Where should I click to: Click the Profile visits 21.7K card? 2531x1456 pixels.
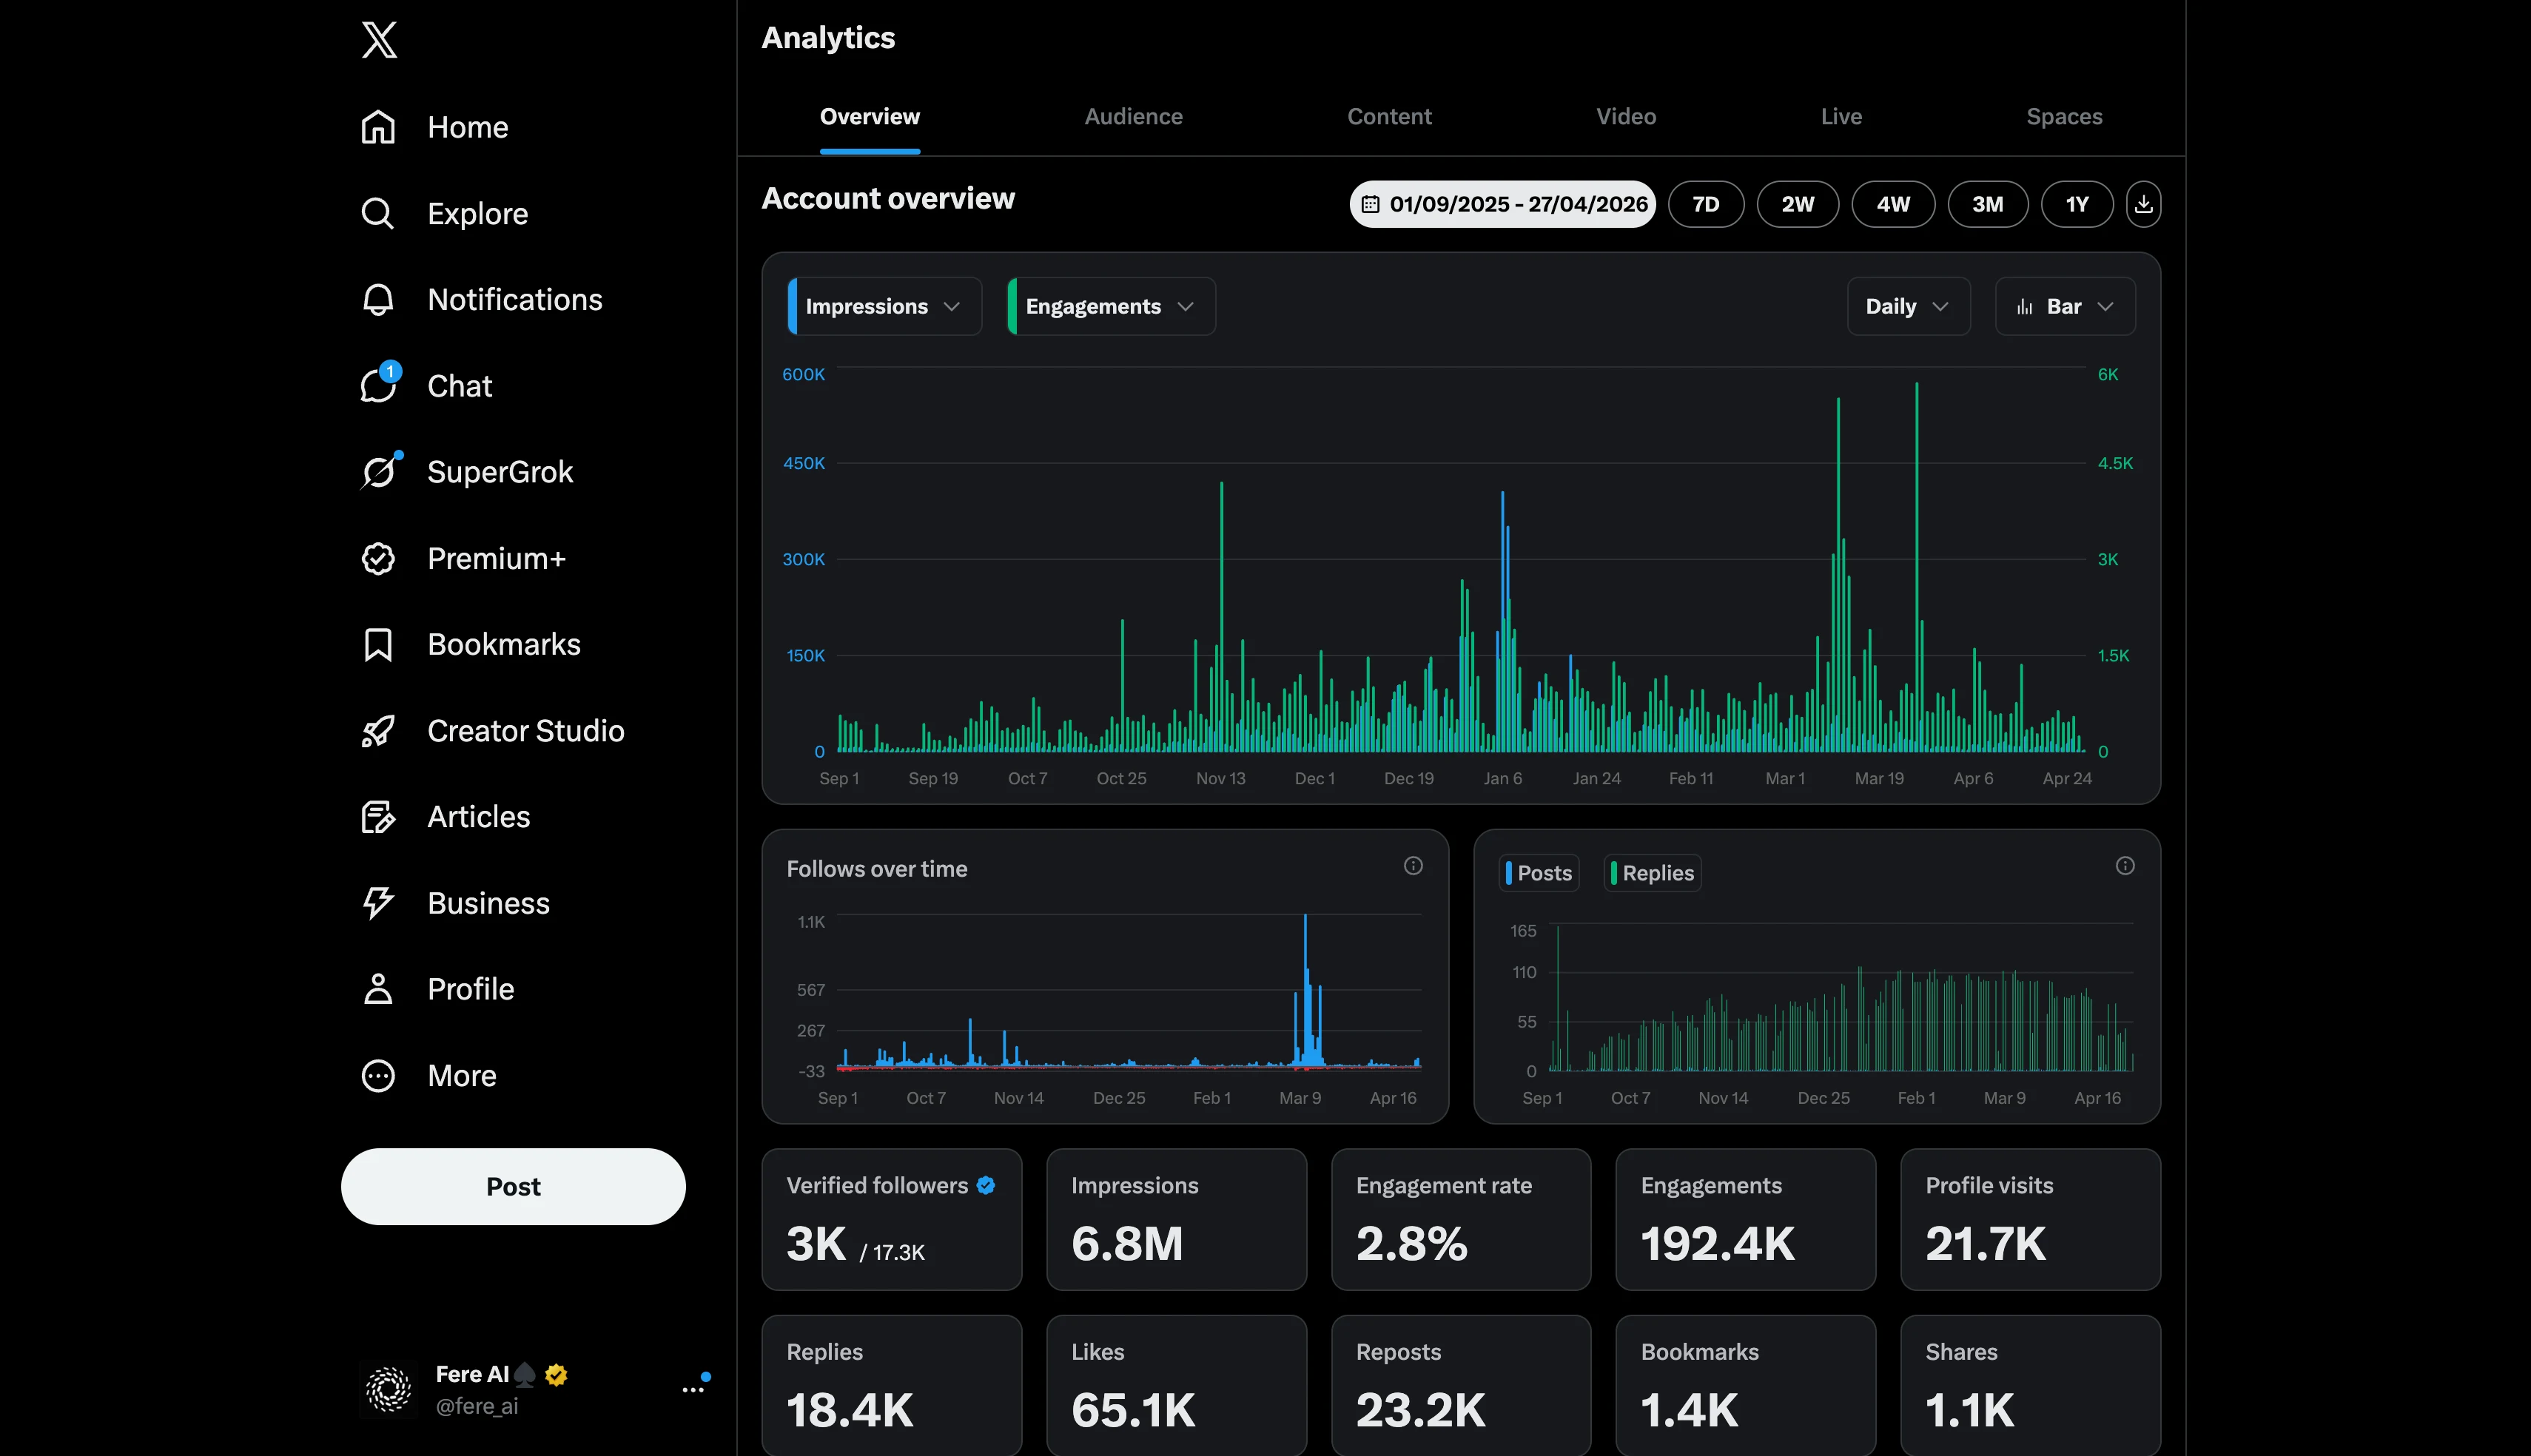[x=2030, y=1219]
